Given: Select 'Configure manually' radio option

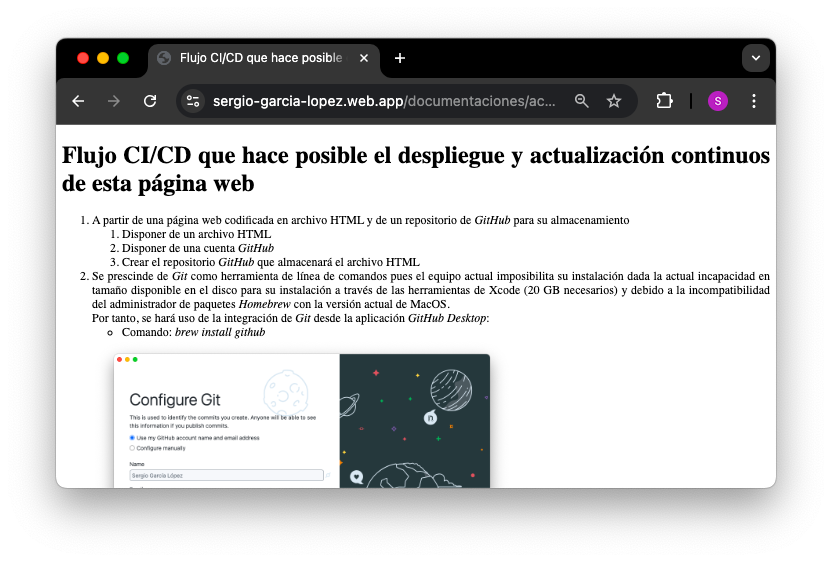Looking at the screenshot, I should pos(132,448).
